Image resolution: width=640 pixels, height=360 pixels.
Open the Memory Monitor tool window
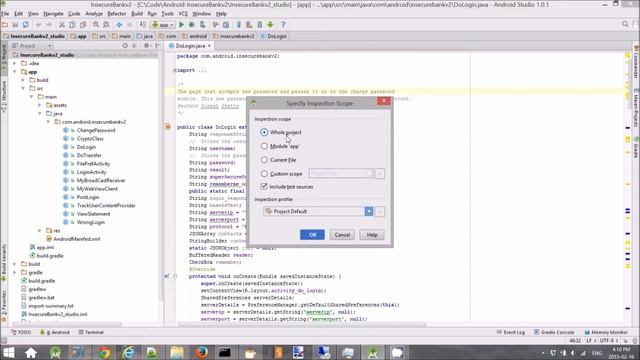coord(606,332)
